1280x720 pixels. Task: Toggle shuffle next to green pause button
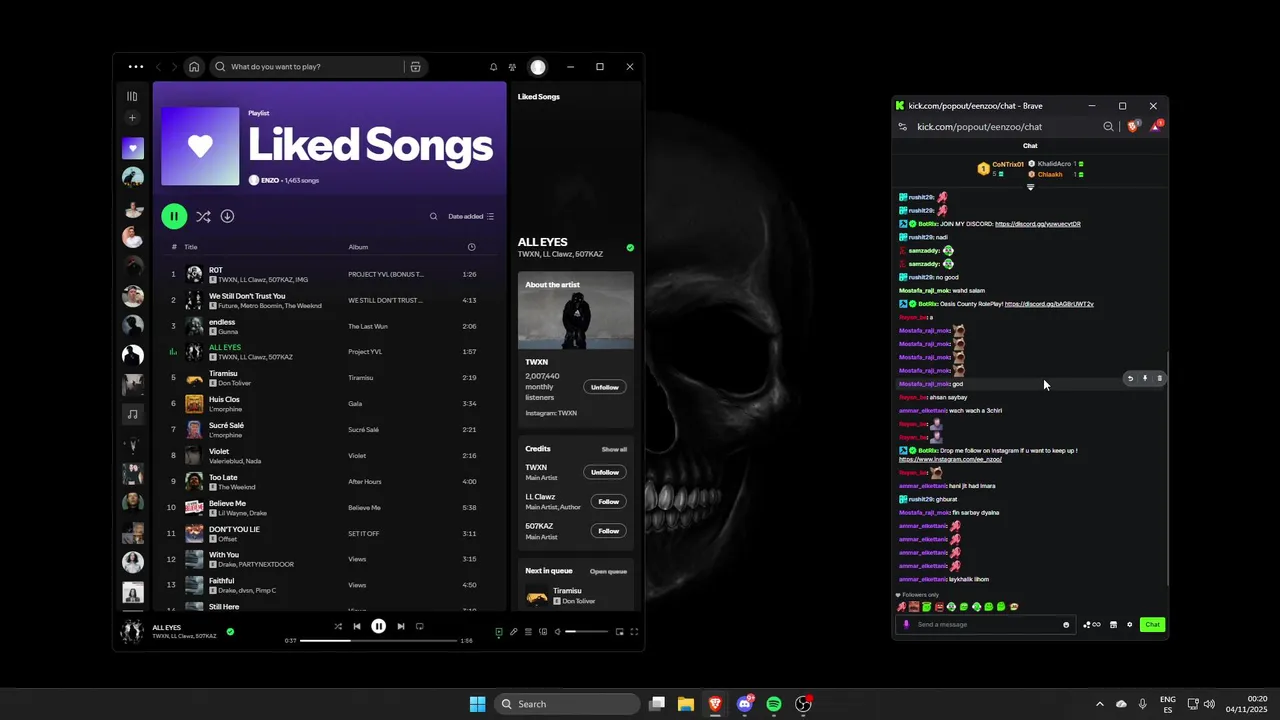203,216
